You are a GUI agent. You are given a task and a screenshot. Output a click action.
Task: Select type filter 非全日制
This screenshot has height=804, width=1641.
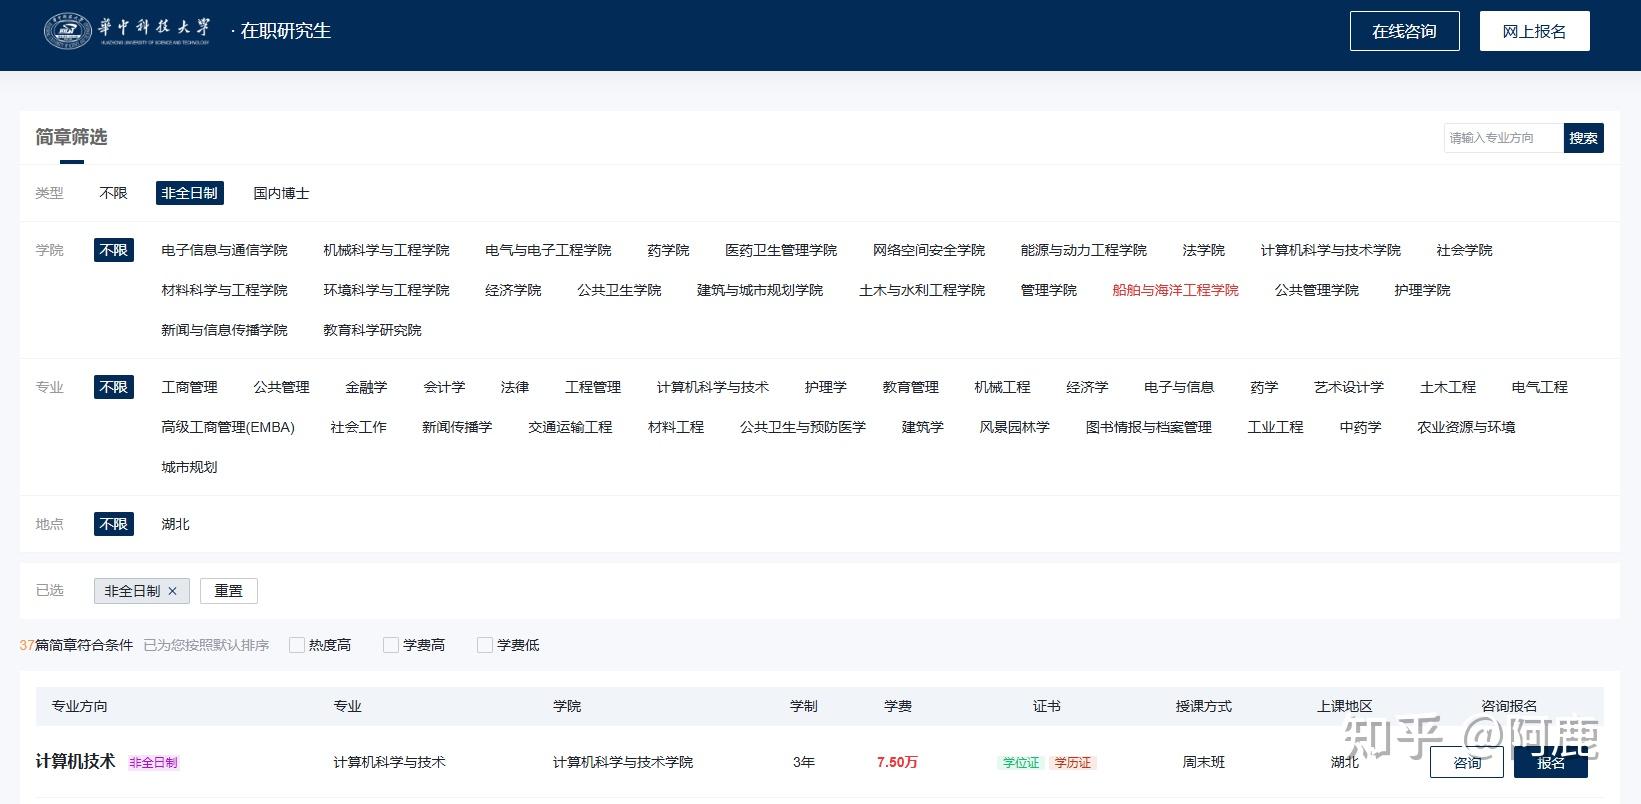click(190, 193)
